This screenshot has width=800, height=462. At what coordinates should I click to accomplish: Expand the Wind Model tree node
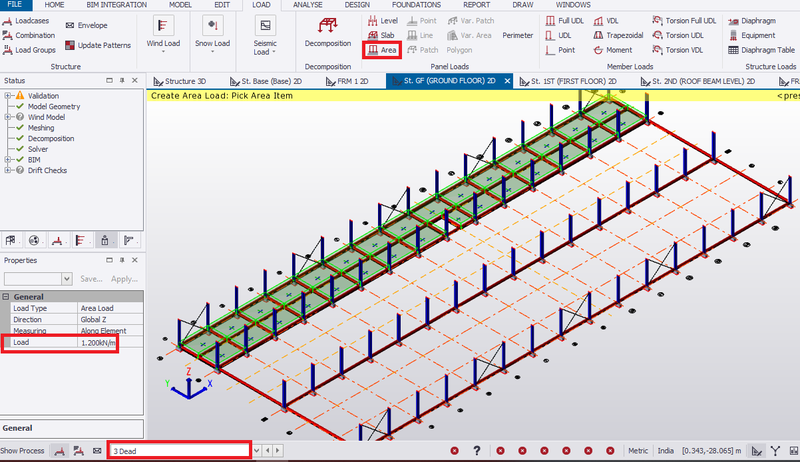[x=7, y=117]
